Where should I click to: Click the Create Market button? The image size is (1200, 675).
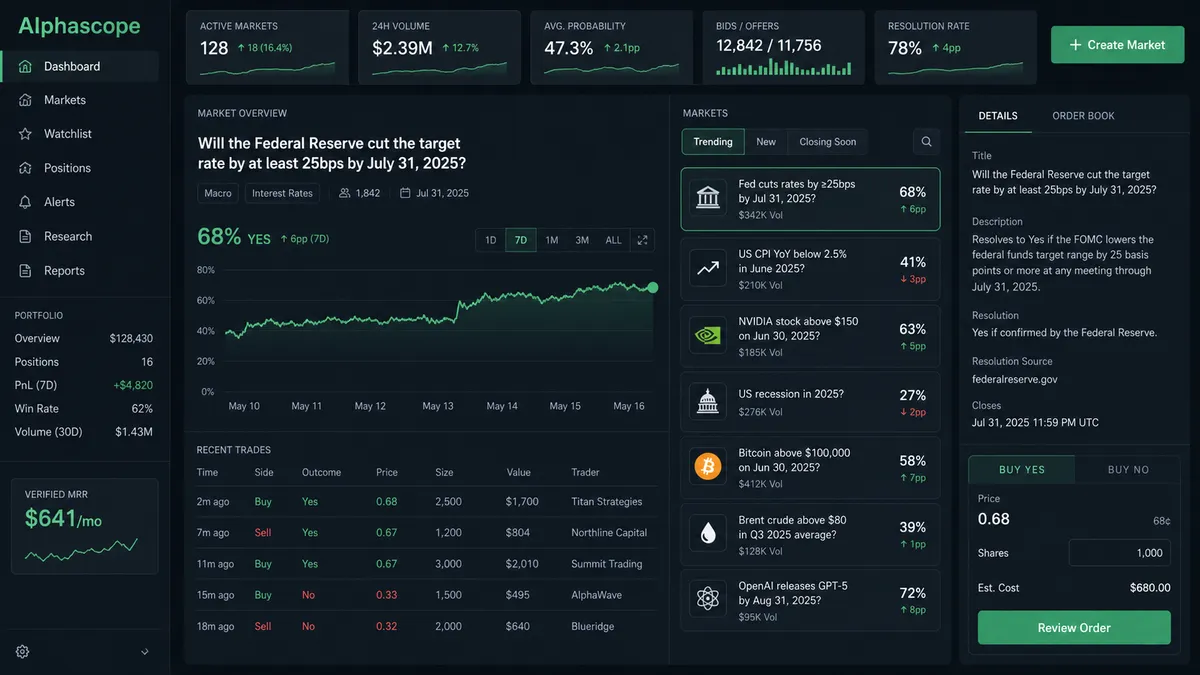pyautogui.click(x=1117, y=45)
